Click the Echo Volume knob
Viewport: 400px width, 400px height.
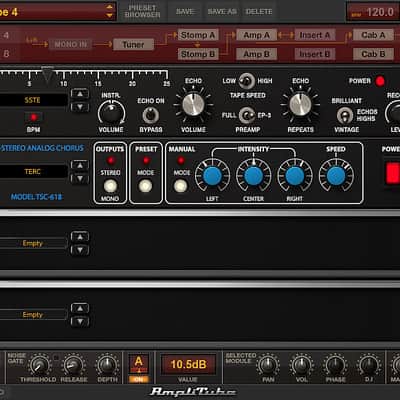coord(193,105)
